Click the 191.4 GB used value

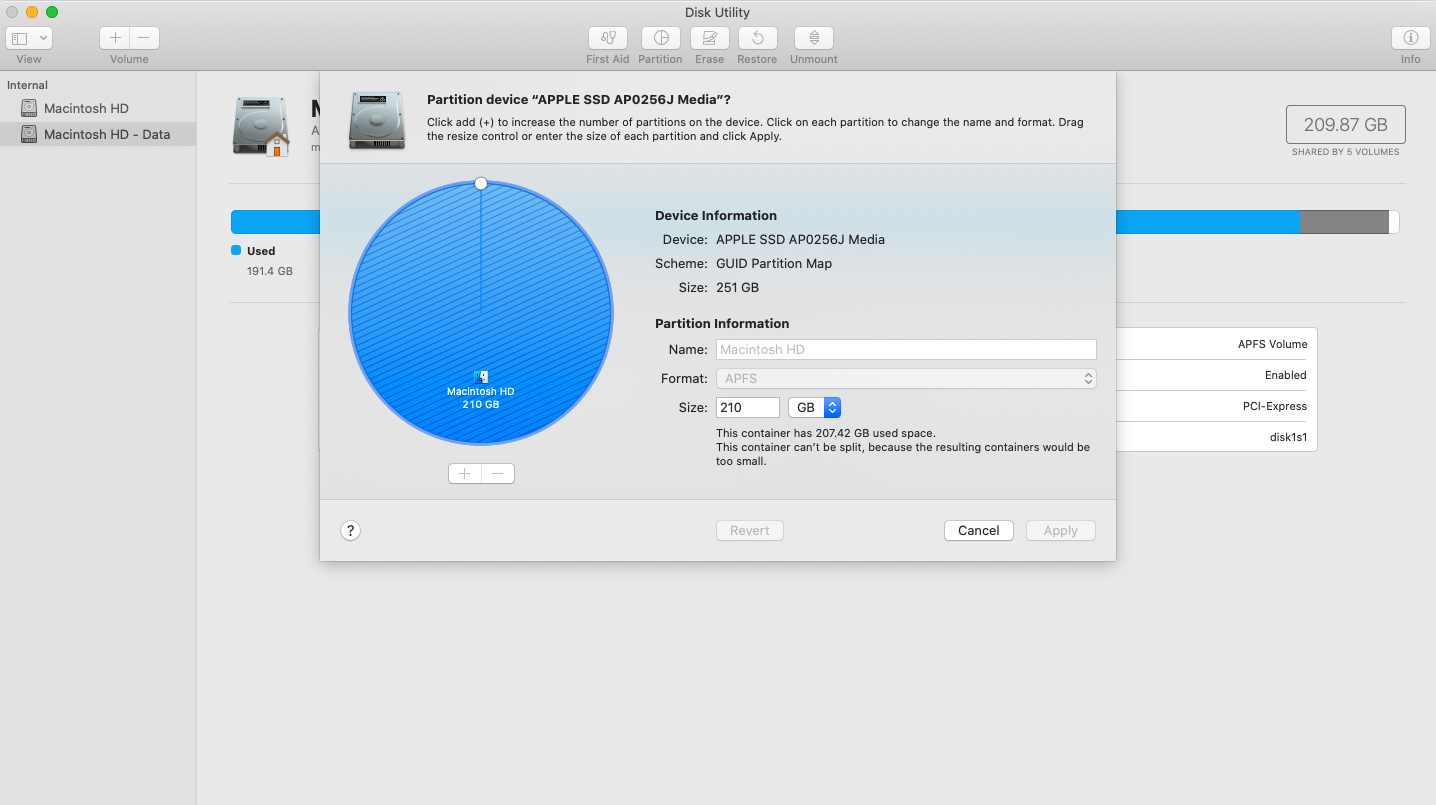270,271
